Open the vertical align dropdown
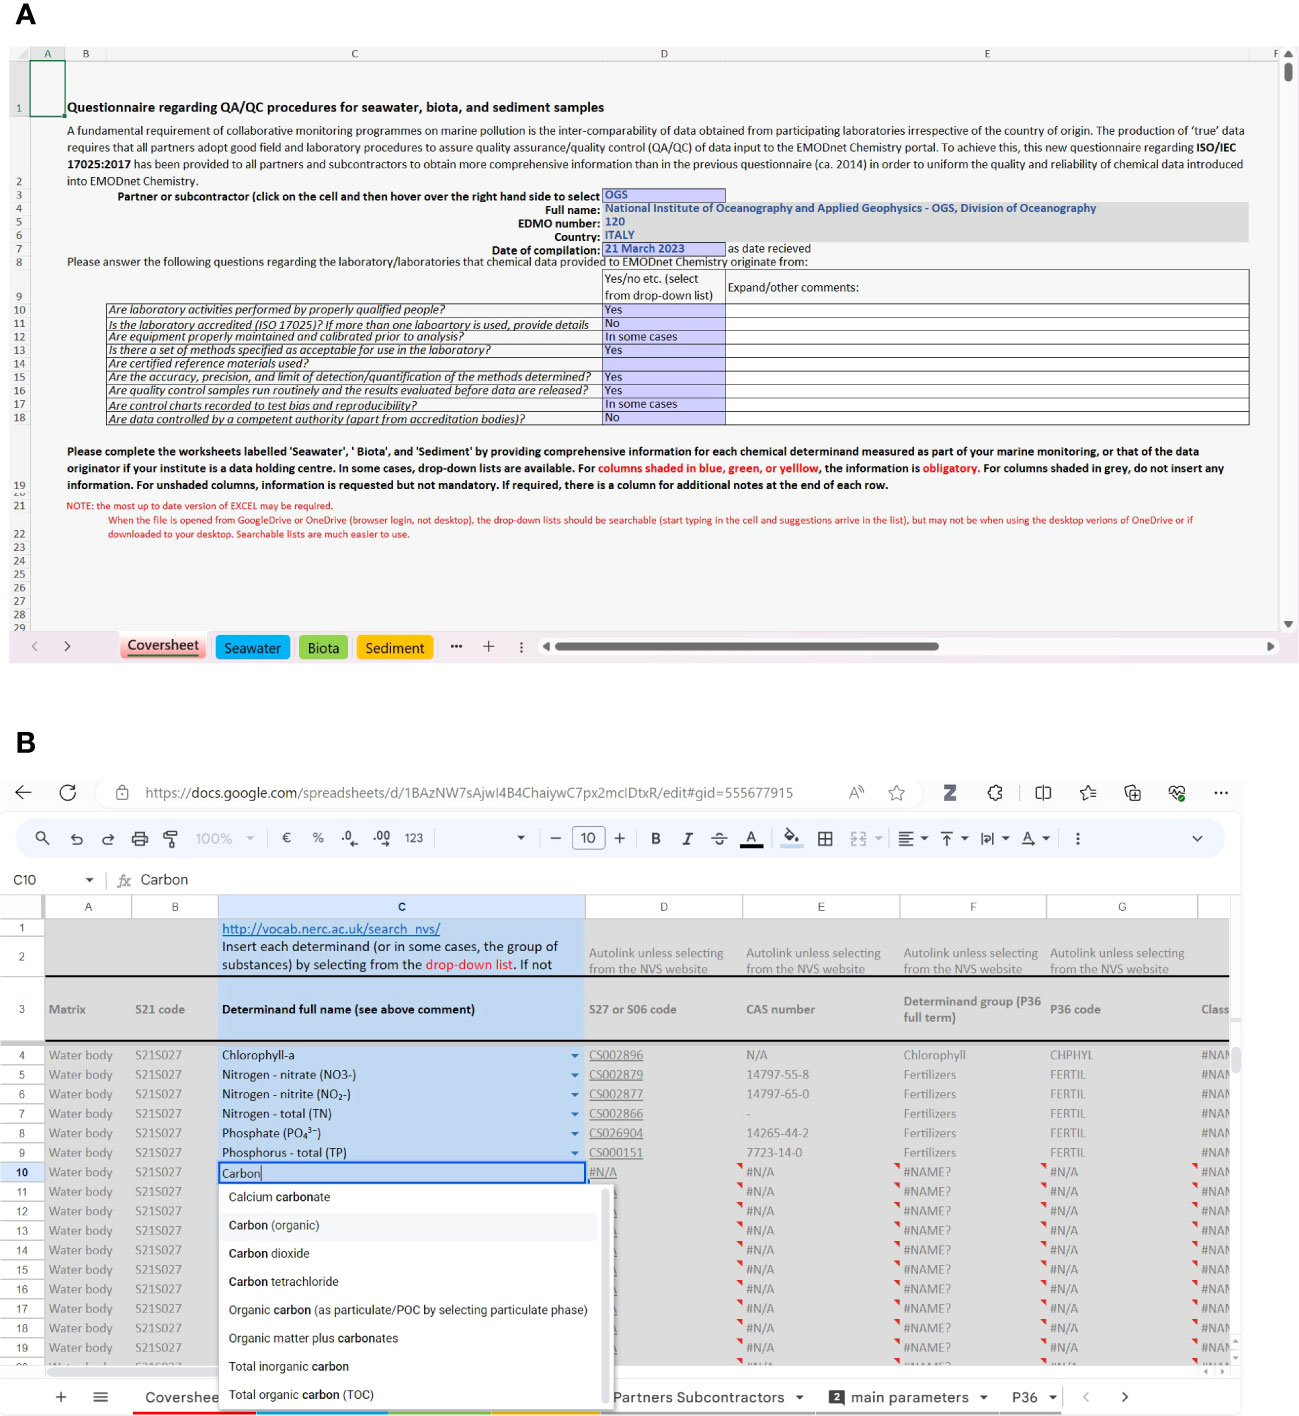The image size is (1299, 1416). (954, 839)
